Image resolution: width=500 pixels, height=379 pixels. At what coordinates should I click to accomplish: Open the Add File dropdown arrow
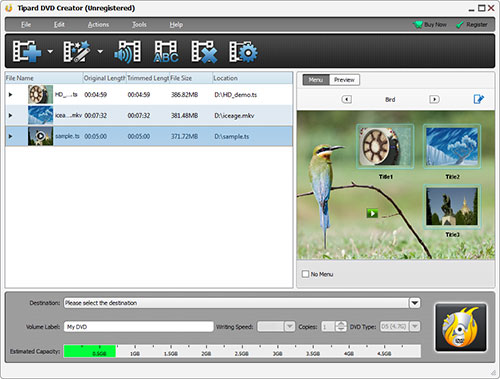50,51
